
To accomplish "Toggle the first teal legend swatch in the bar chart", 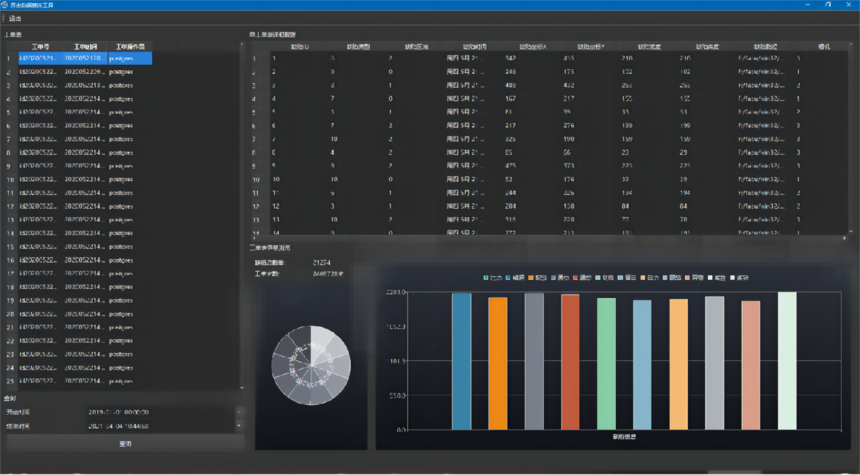I will click(x=486, y=277).
